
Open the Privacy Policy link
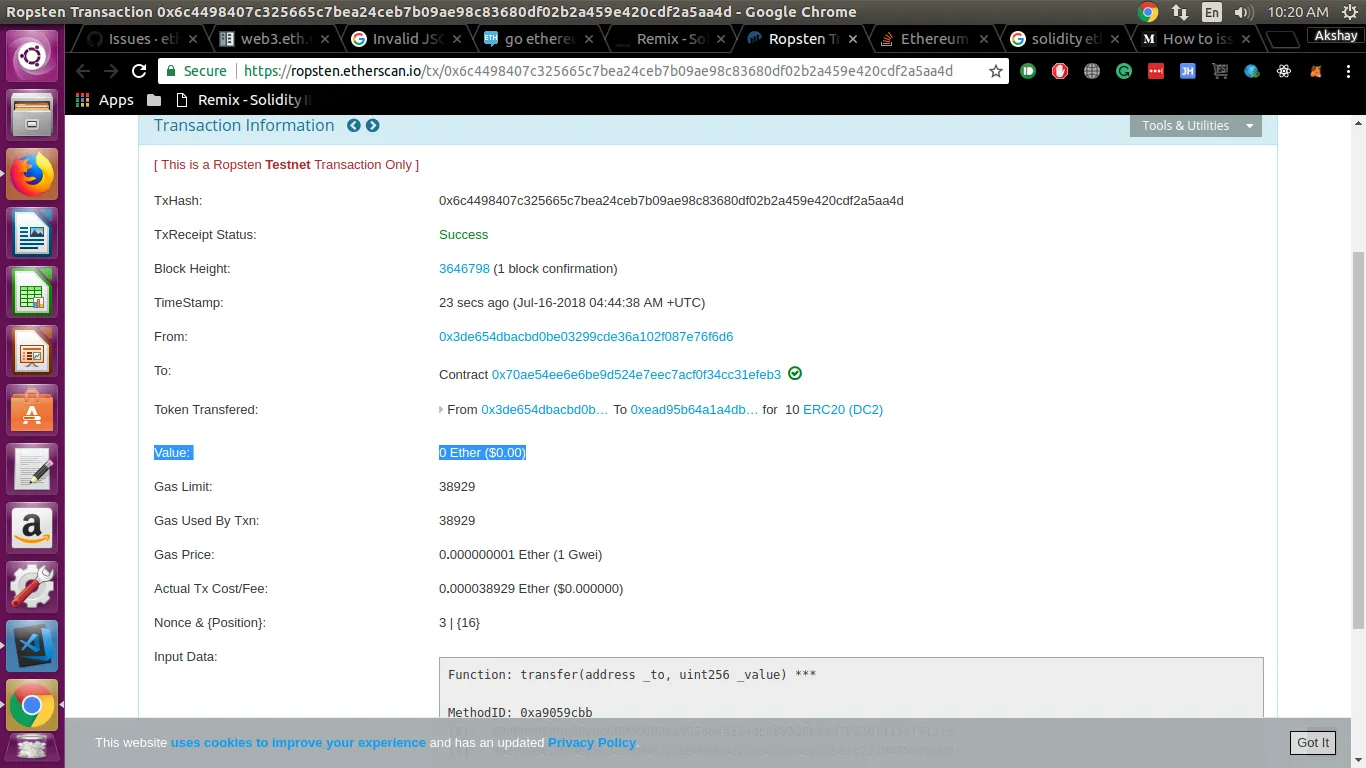click(592, 743)
